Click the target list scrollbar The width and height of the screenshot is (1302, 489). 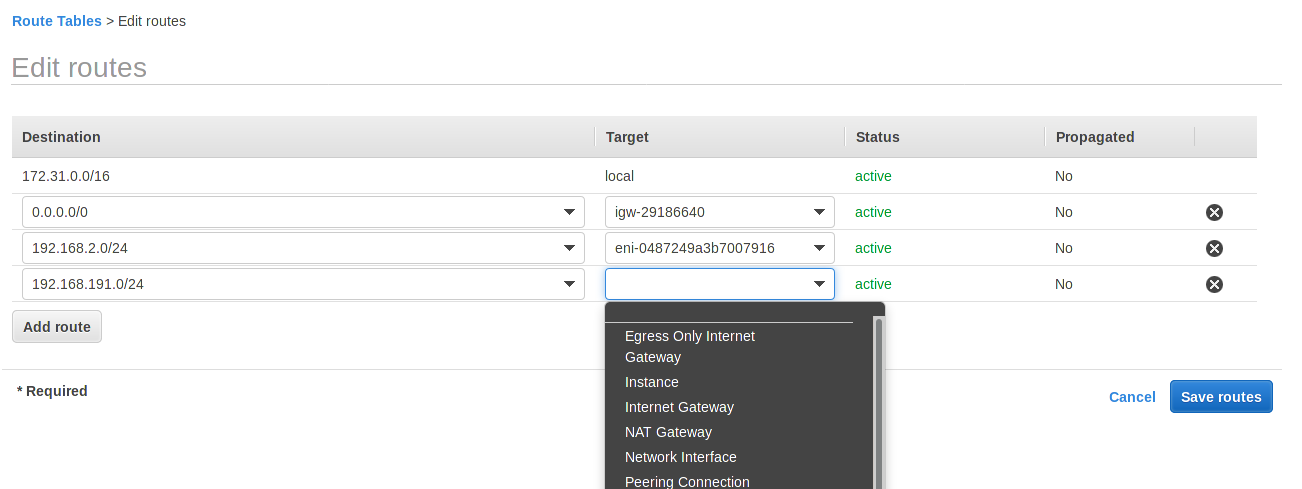point(879,400)
